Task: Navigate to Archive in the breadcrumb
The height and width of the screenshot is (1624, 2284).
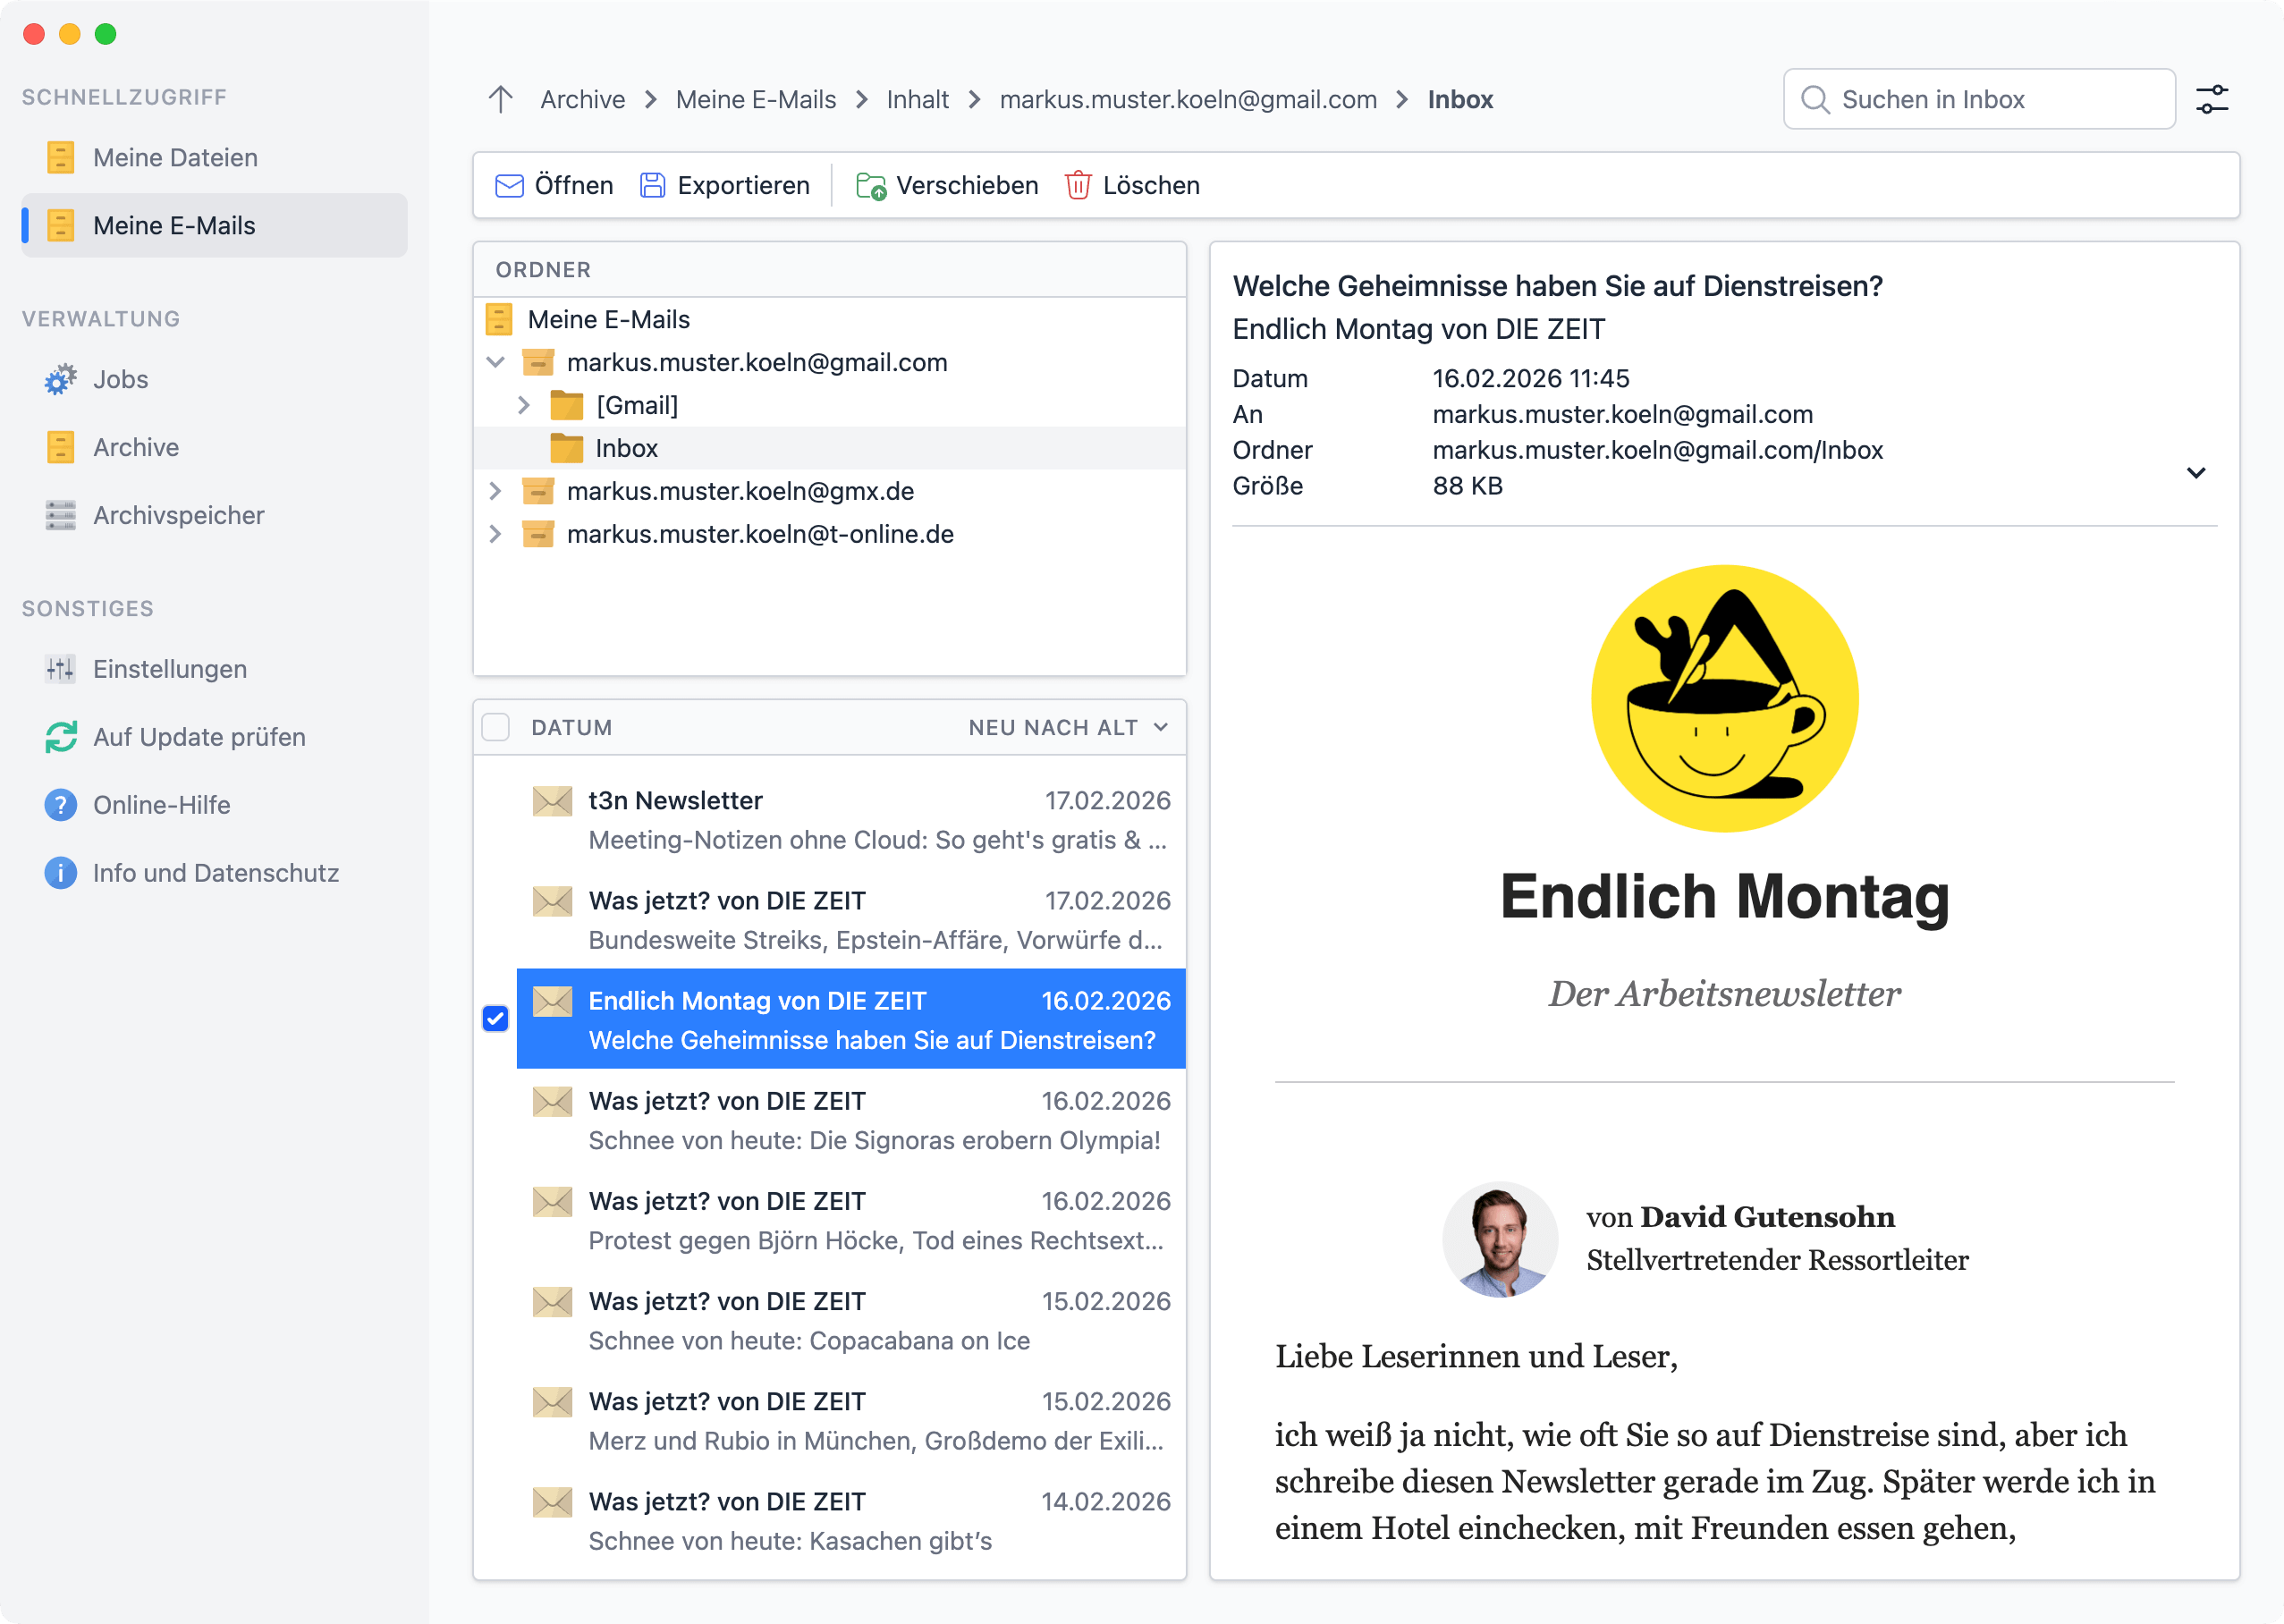Action: pos(582,99)
